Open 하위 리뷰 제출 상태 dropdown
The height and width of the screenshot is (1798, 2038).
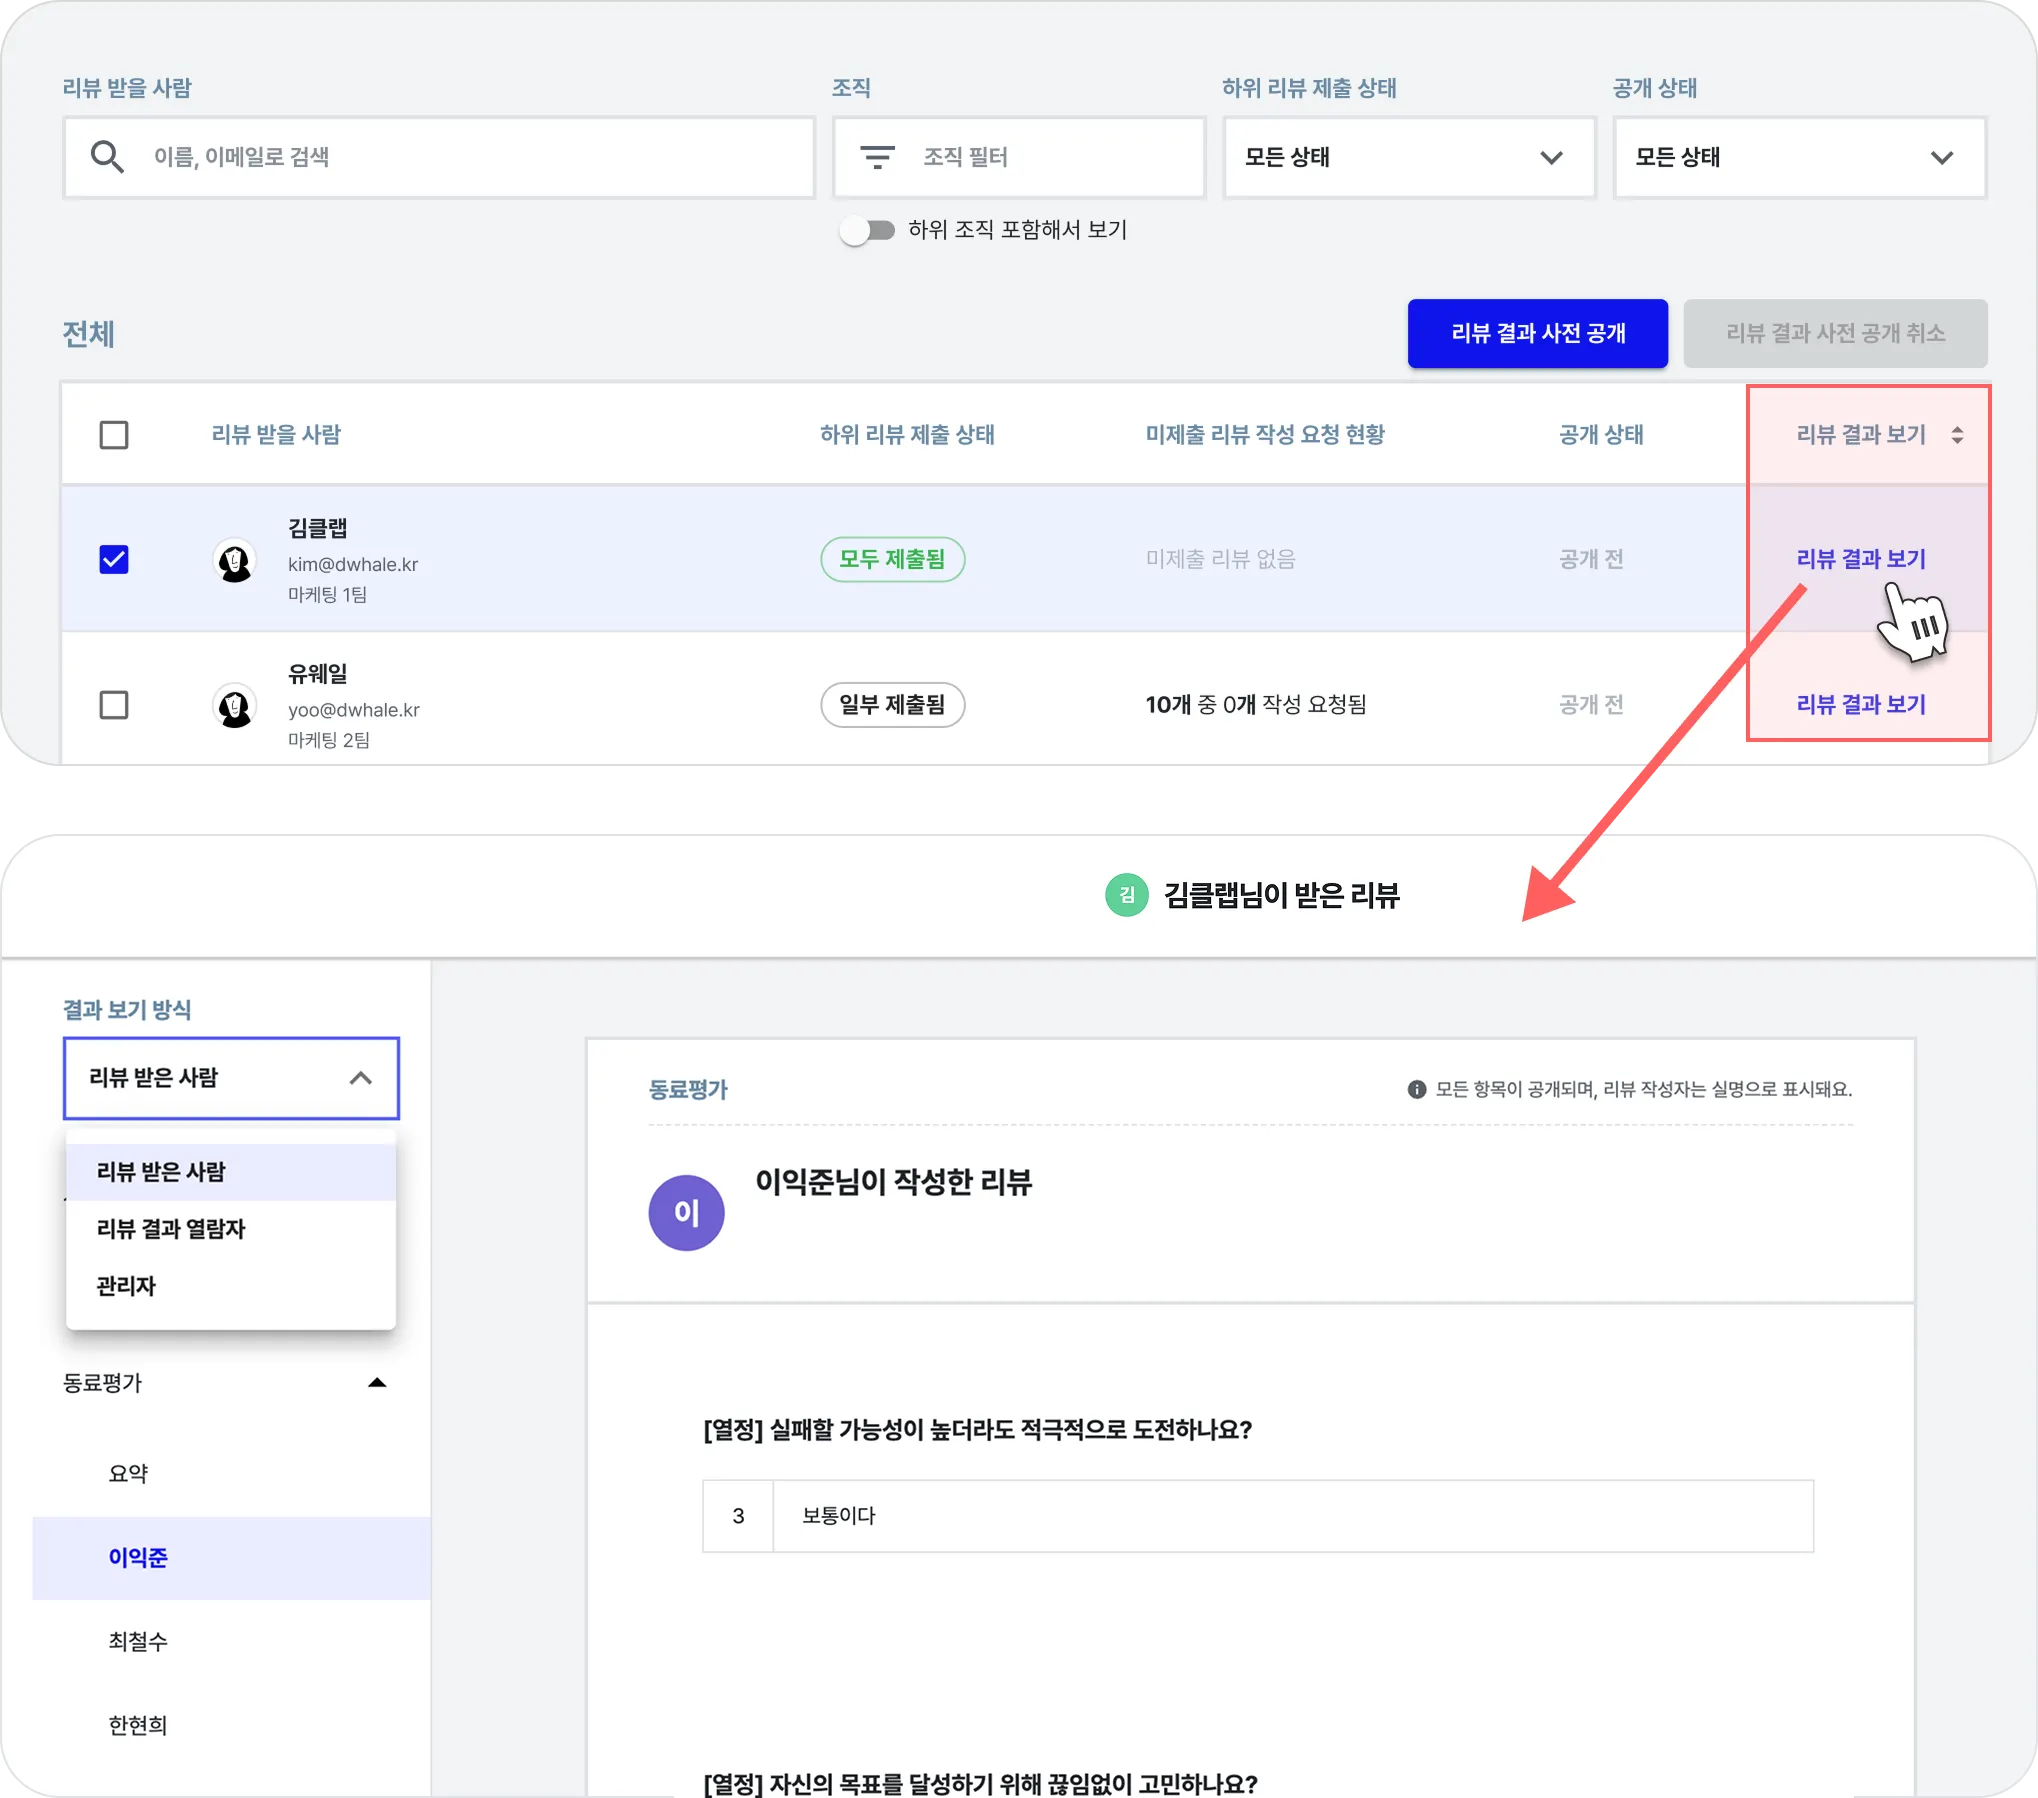(1408, 157)
